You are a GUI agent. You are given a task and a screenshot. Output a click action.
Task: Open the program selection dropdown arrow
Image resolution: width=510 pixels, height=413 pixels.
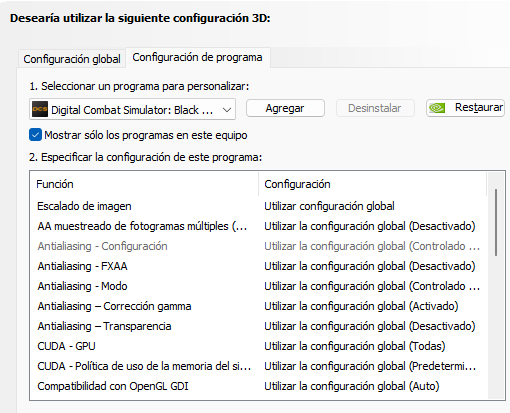coord(227,110)
